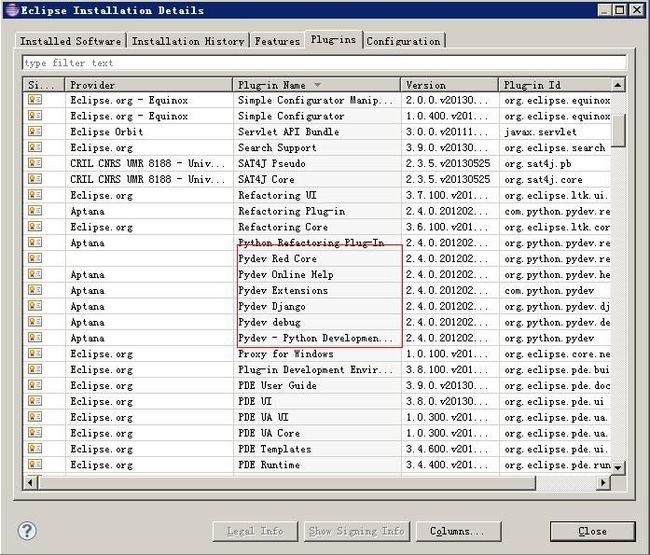This screenshot has width=650, height=555.
Task: Click signed icon in Pydev Red Core row
Action: 35,258
